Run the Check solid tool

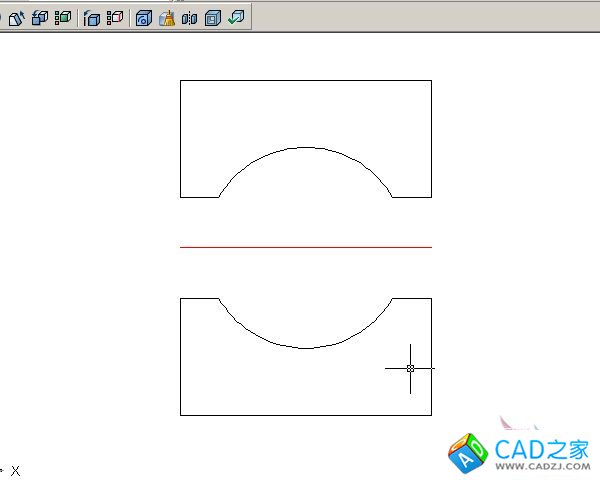[x=235, y=17]
